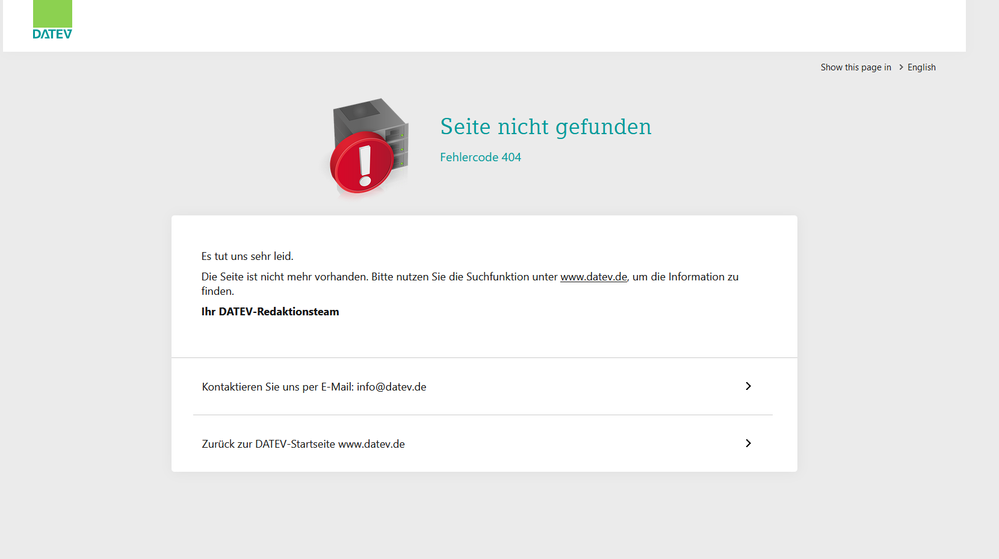Click the 'Show this page in' label
The width and height of the screenshot is (999, 559).
(855, 67)
